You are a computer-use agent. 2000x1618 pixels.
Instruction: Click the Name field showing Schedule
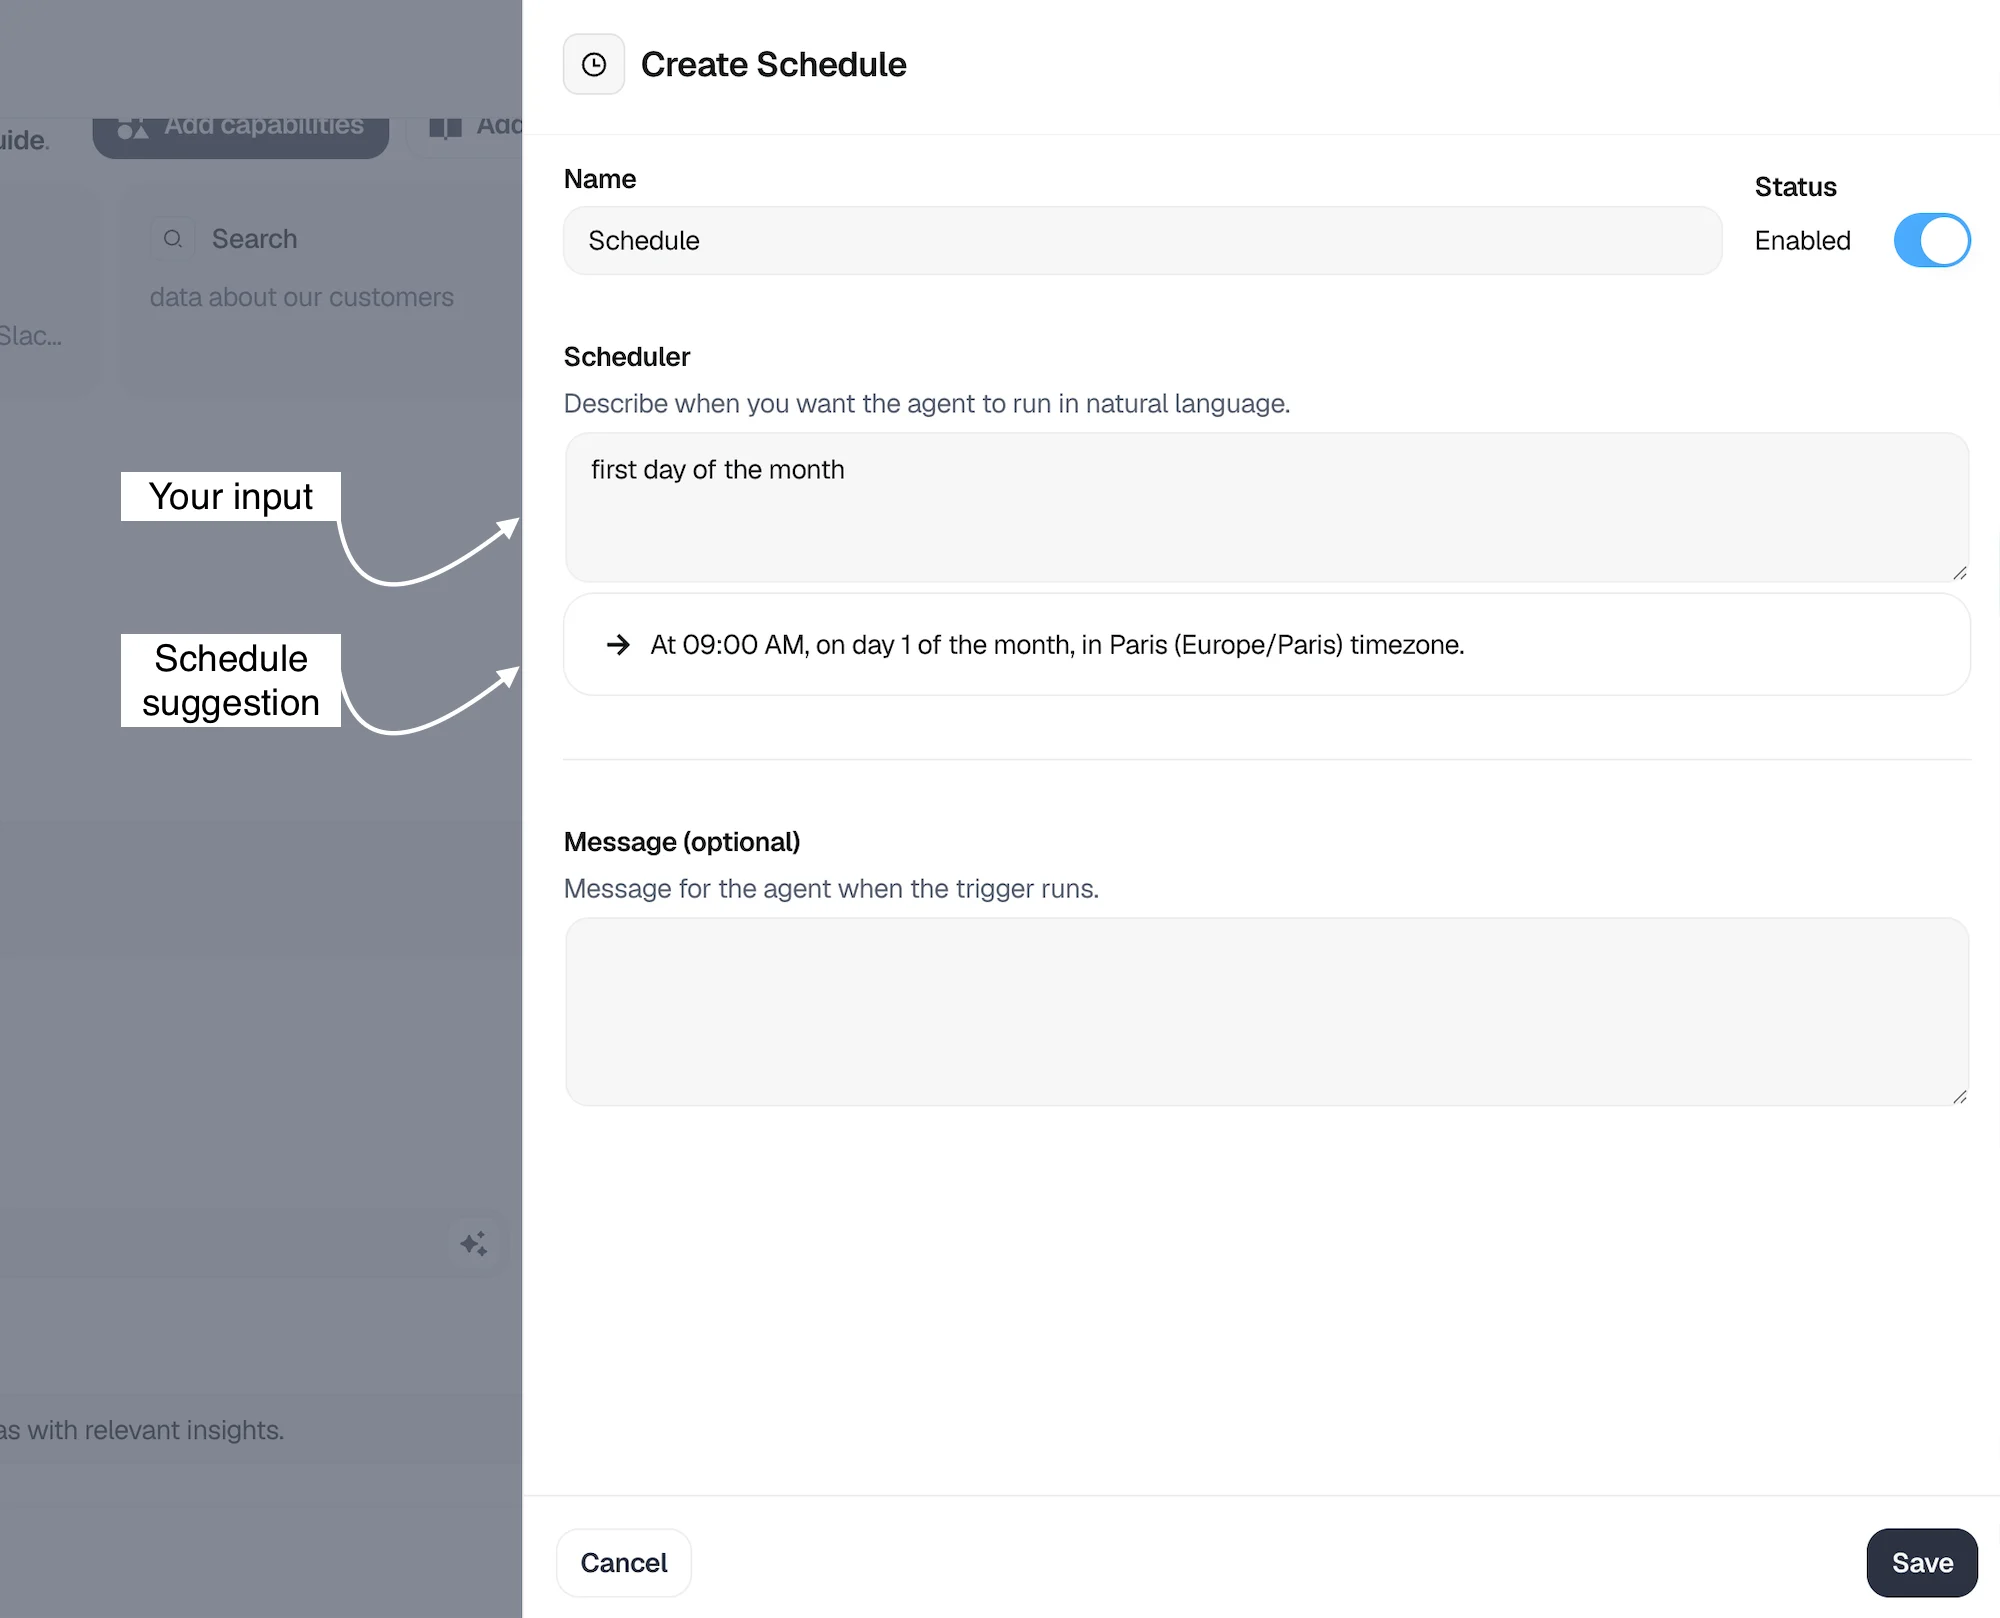[1142, 240]
